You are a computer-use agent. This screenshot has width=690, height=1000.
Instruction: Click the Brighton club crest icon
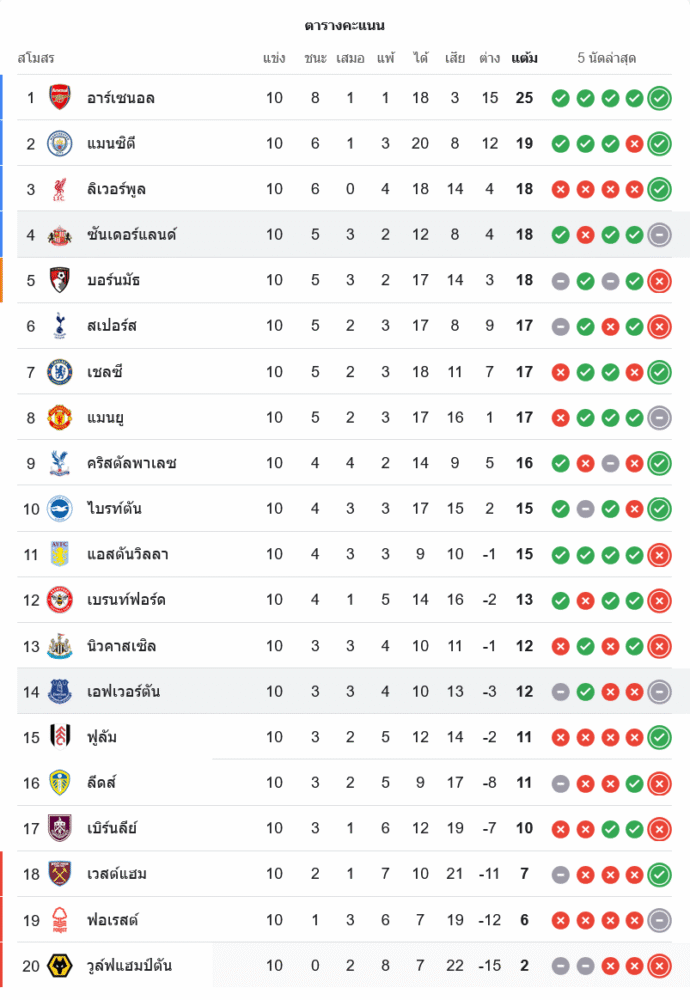tap(60, 509)
